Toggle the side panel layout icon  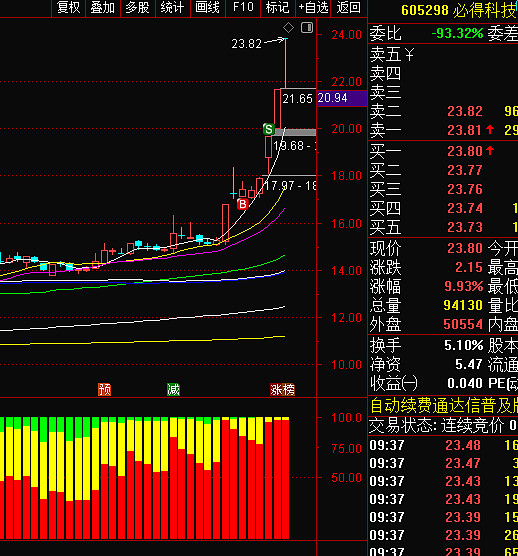pyautogui.click(x=307, y=27)
